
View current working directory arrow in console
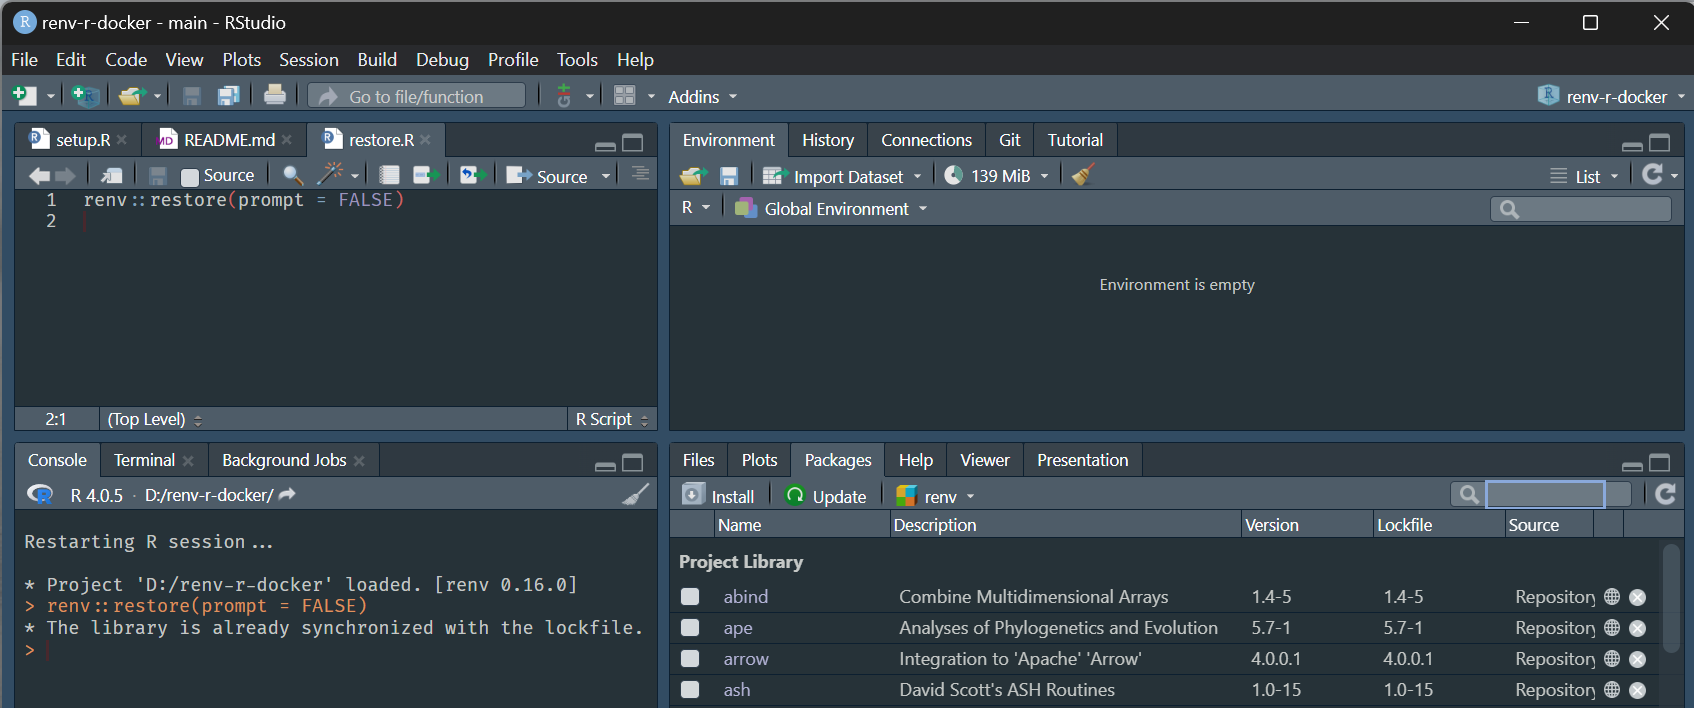pyautogui.click(x=287, y=494)
